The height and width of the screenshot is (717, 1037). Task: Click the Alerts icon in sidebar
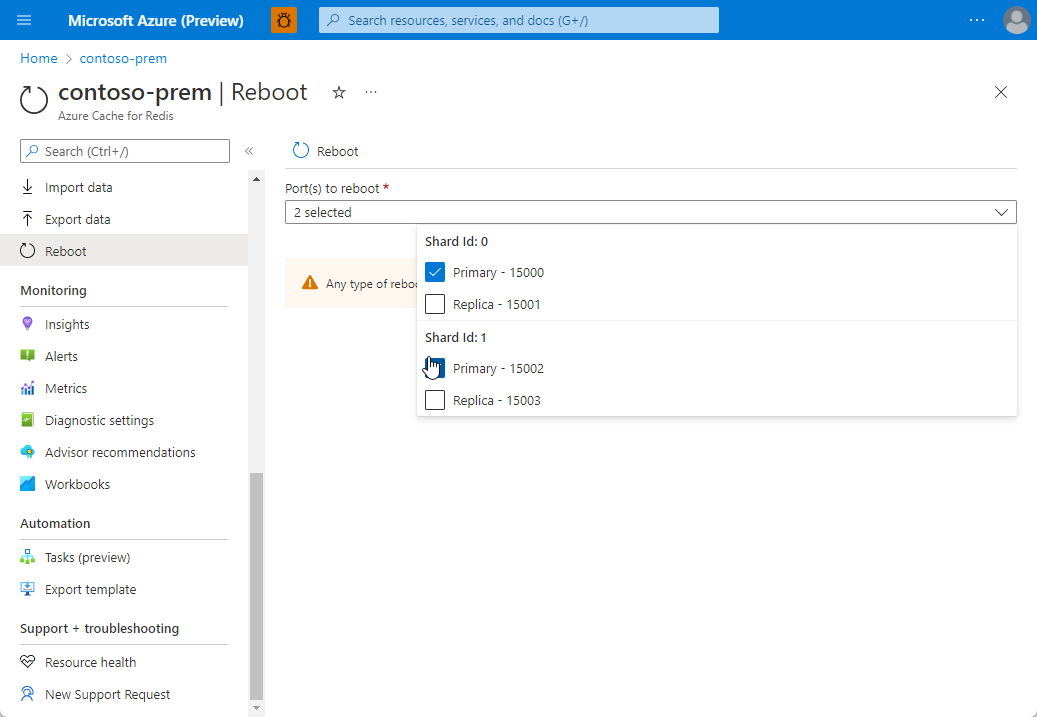point(28,356)
